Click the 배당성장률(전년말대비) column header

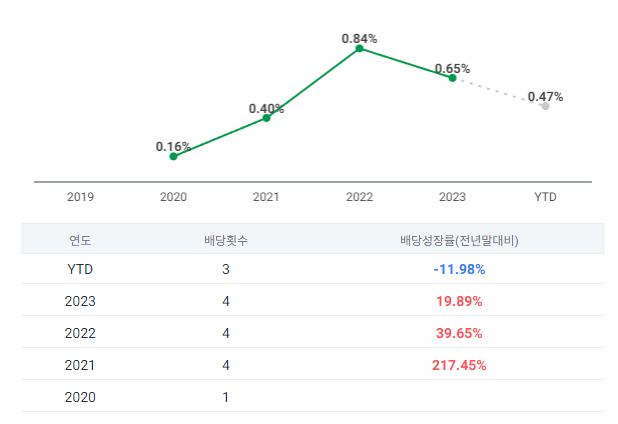(x=459, y=240)
